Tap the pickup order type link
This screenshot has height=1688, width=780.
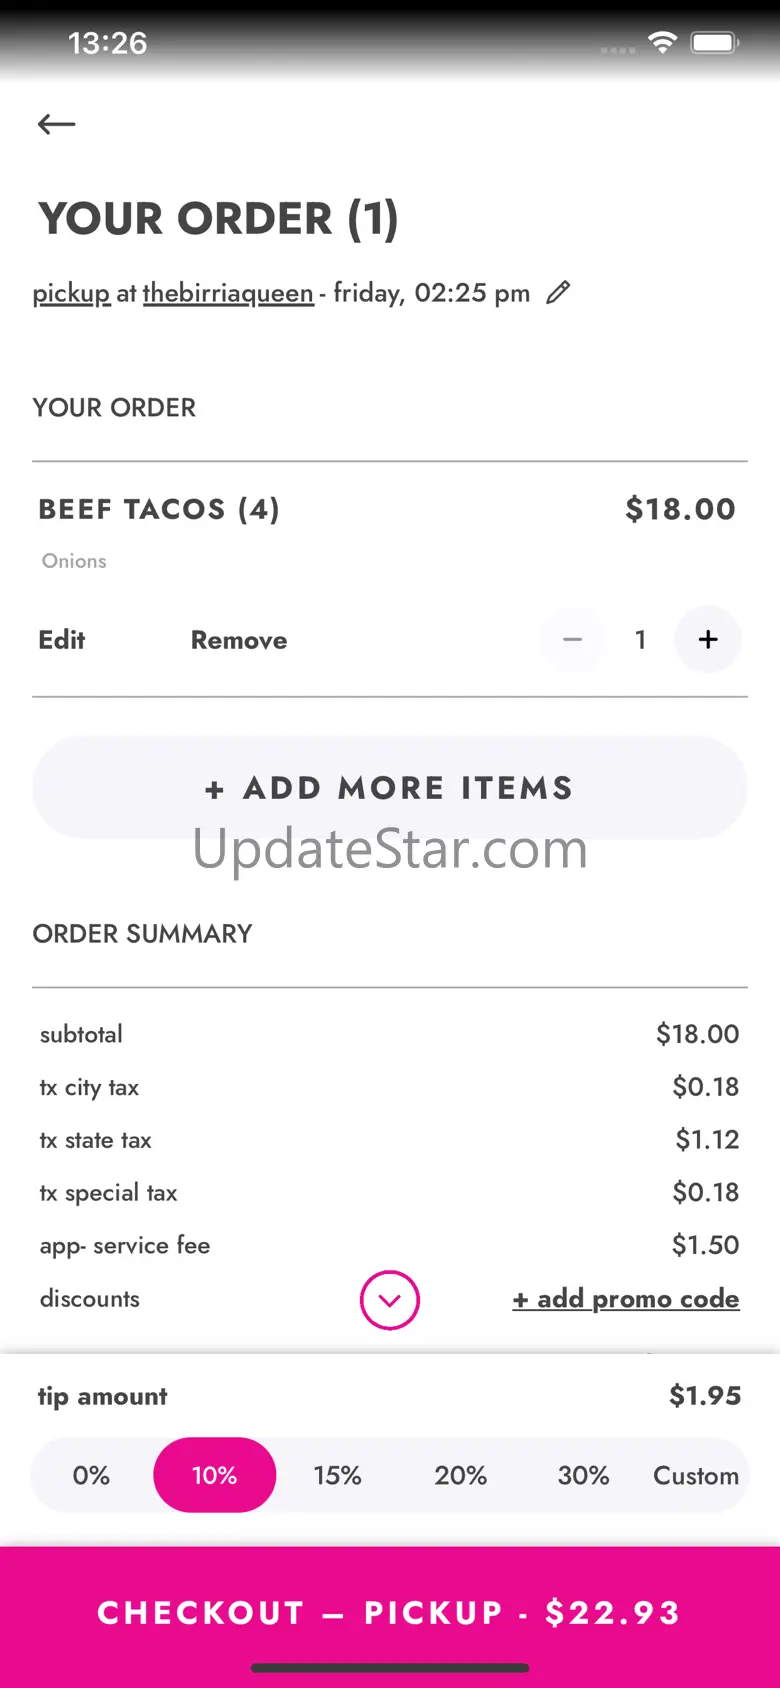tap(71, 293)
